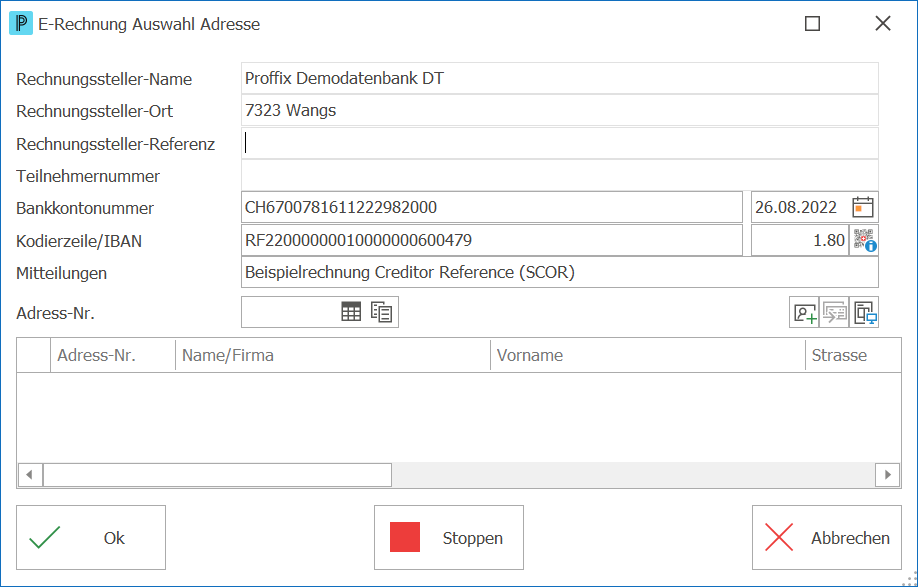Click the list copy icon beside Adress-Nr.
The width and height of the screenshot is (918, 587).
tap(382, 312)
